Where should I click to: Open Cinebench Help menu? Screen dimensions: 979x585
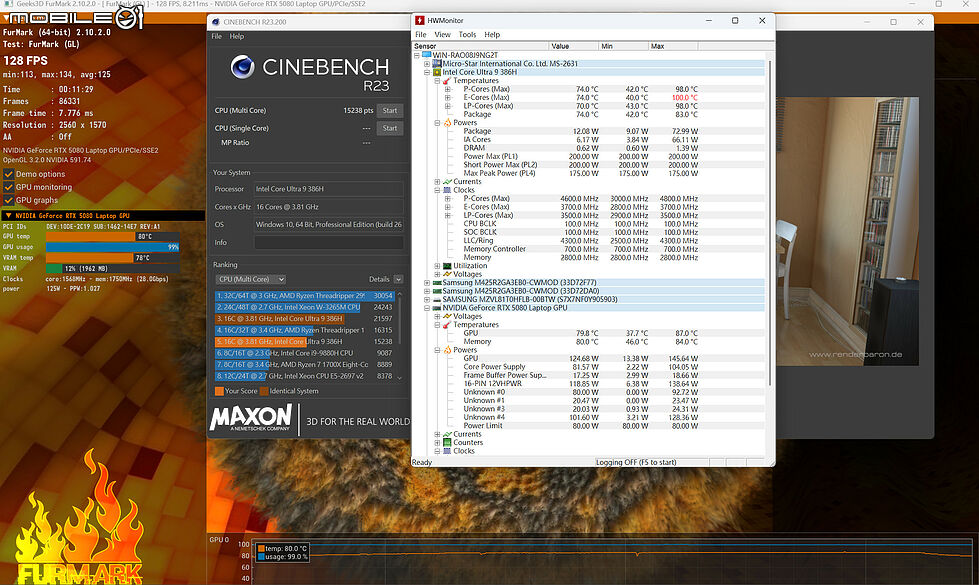click(237, 36)
